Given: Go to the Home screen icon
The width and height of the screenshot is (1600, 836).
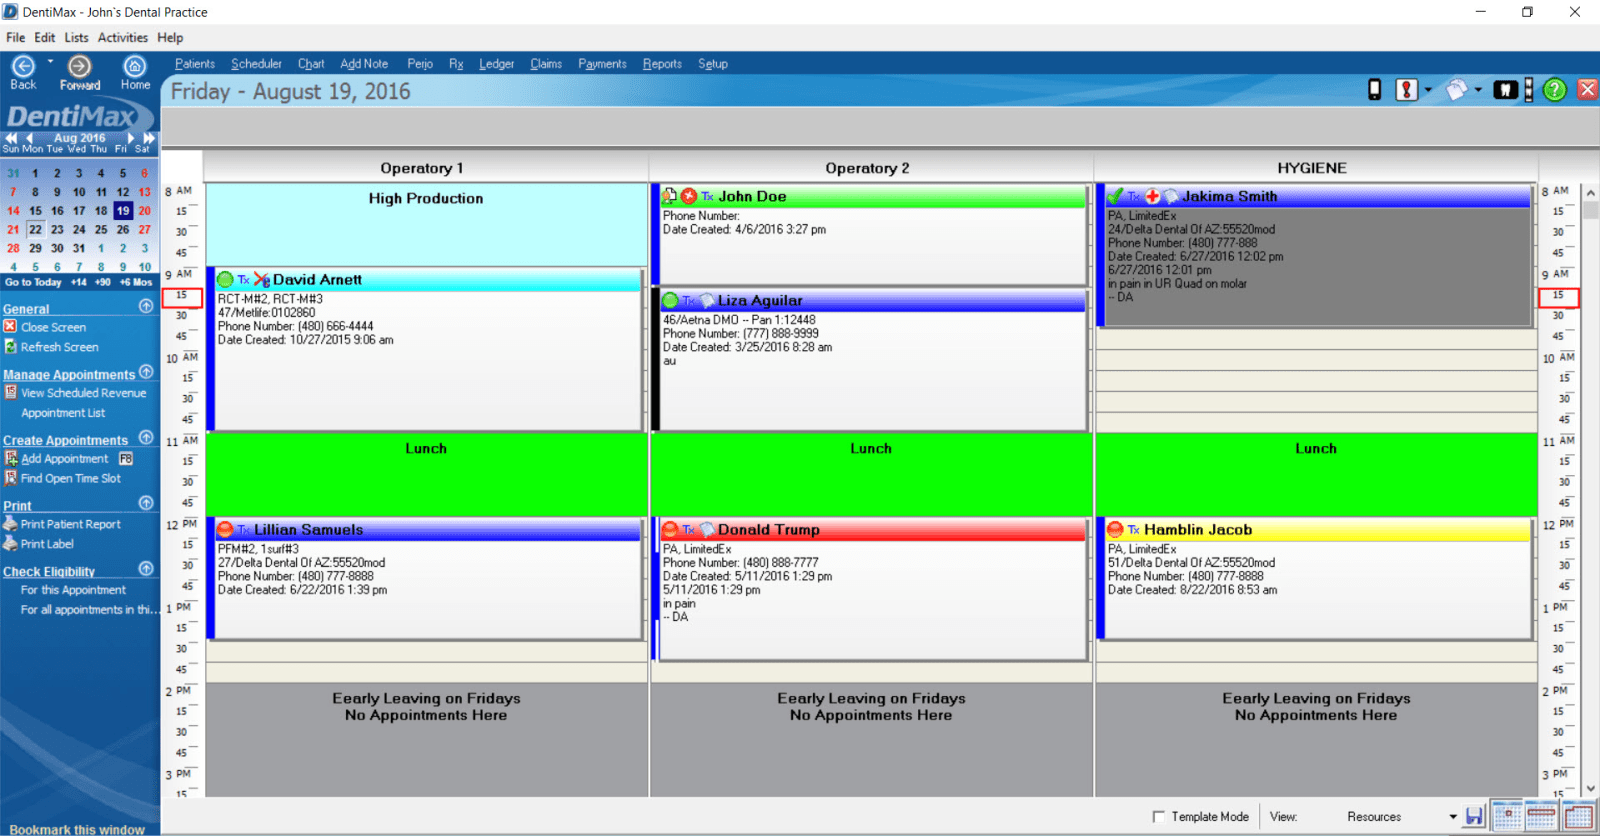Looking at the screenshot, I should [135, 66].
